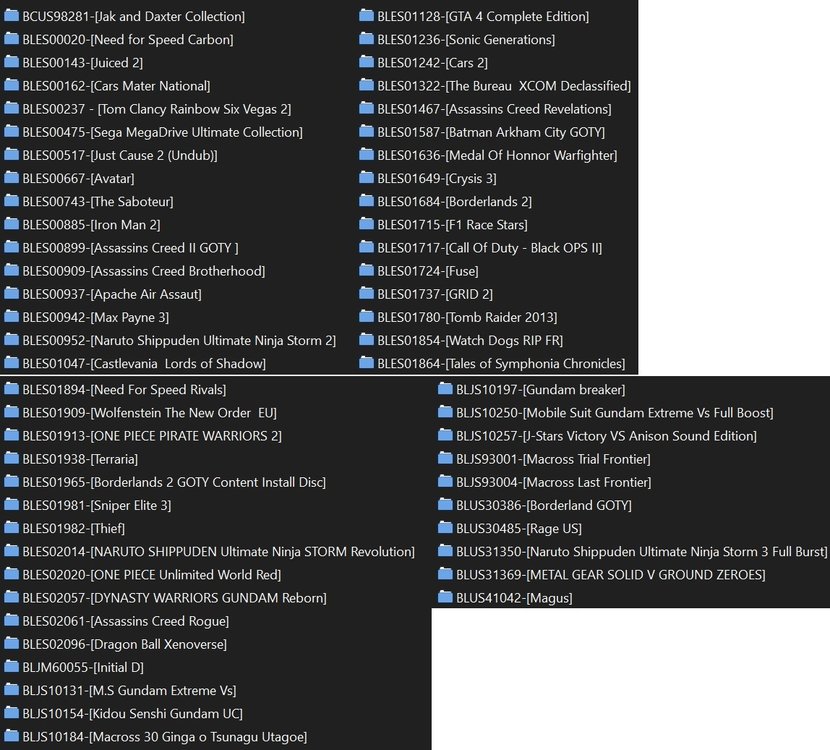Viewport: 830px width, 750px height.
Task: Select the Assassins Creed Revelations folder icon
Action: pyautogui.click(x=366, y=109)
